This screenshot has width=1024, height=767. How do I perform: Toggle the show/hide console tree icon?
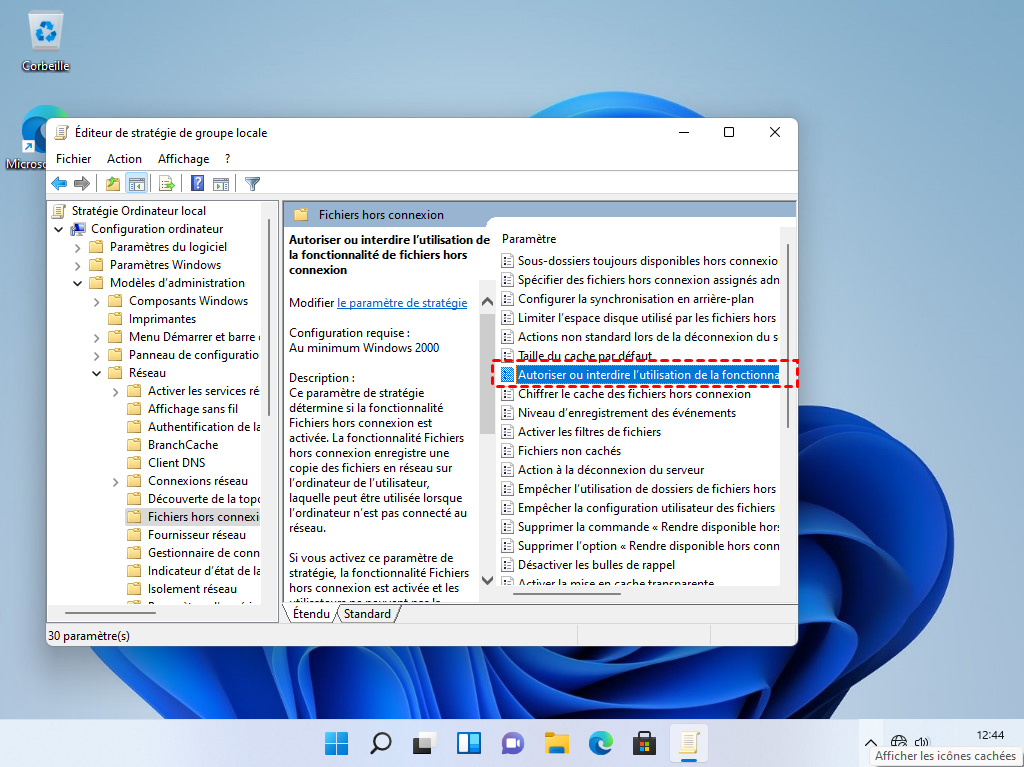coord(137,183)
